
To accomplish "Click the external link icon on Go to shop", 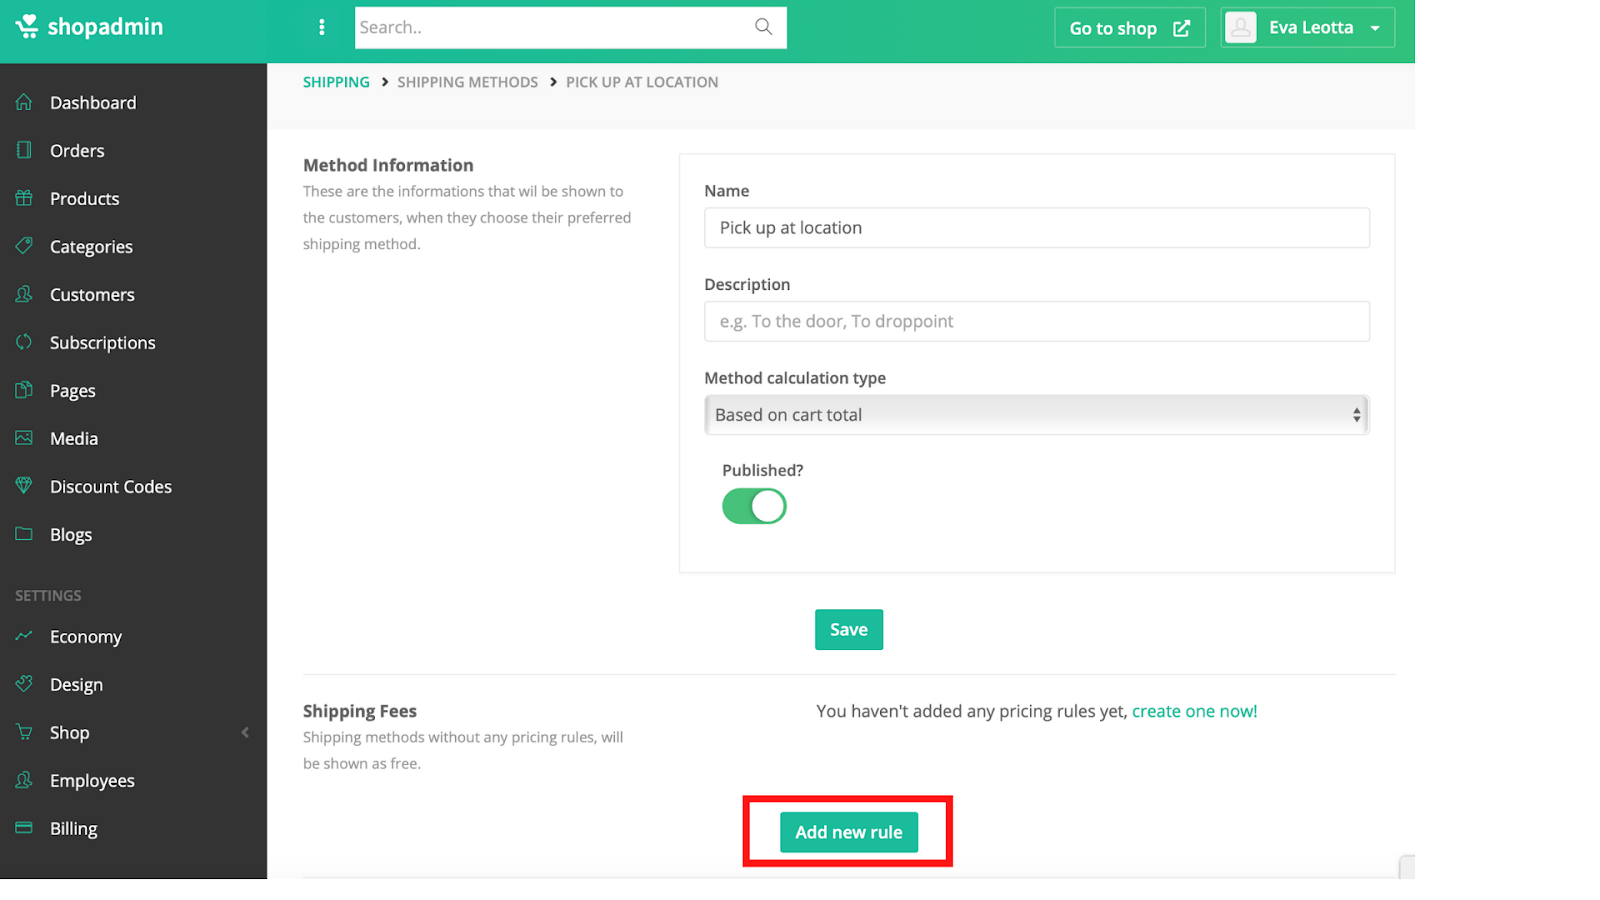I will tap(1181, 28).
